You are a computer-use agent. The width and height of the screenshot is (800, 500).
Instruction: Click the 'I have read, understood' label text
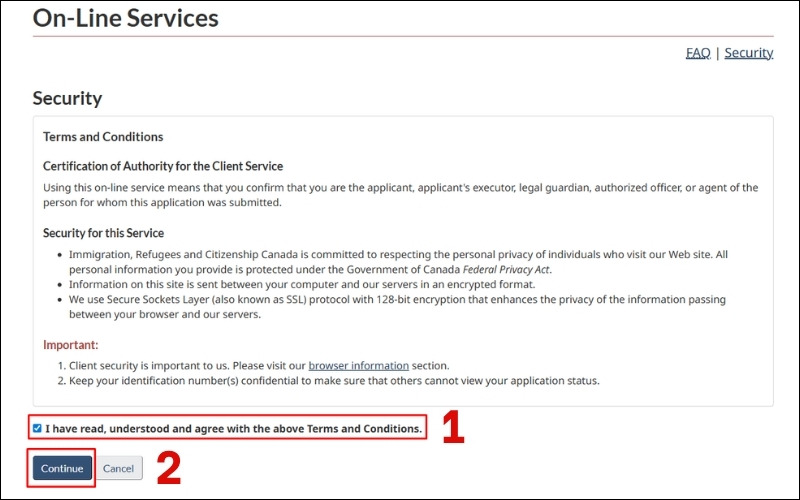point(233,429)
